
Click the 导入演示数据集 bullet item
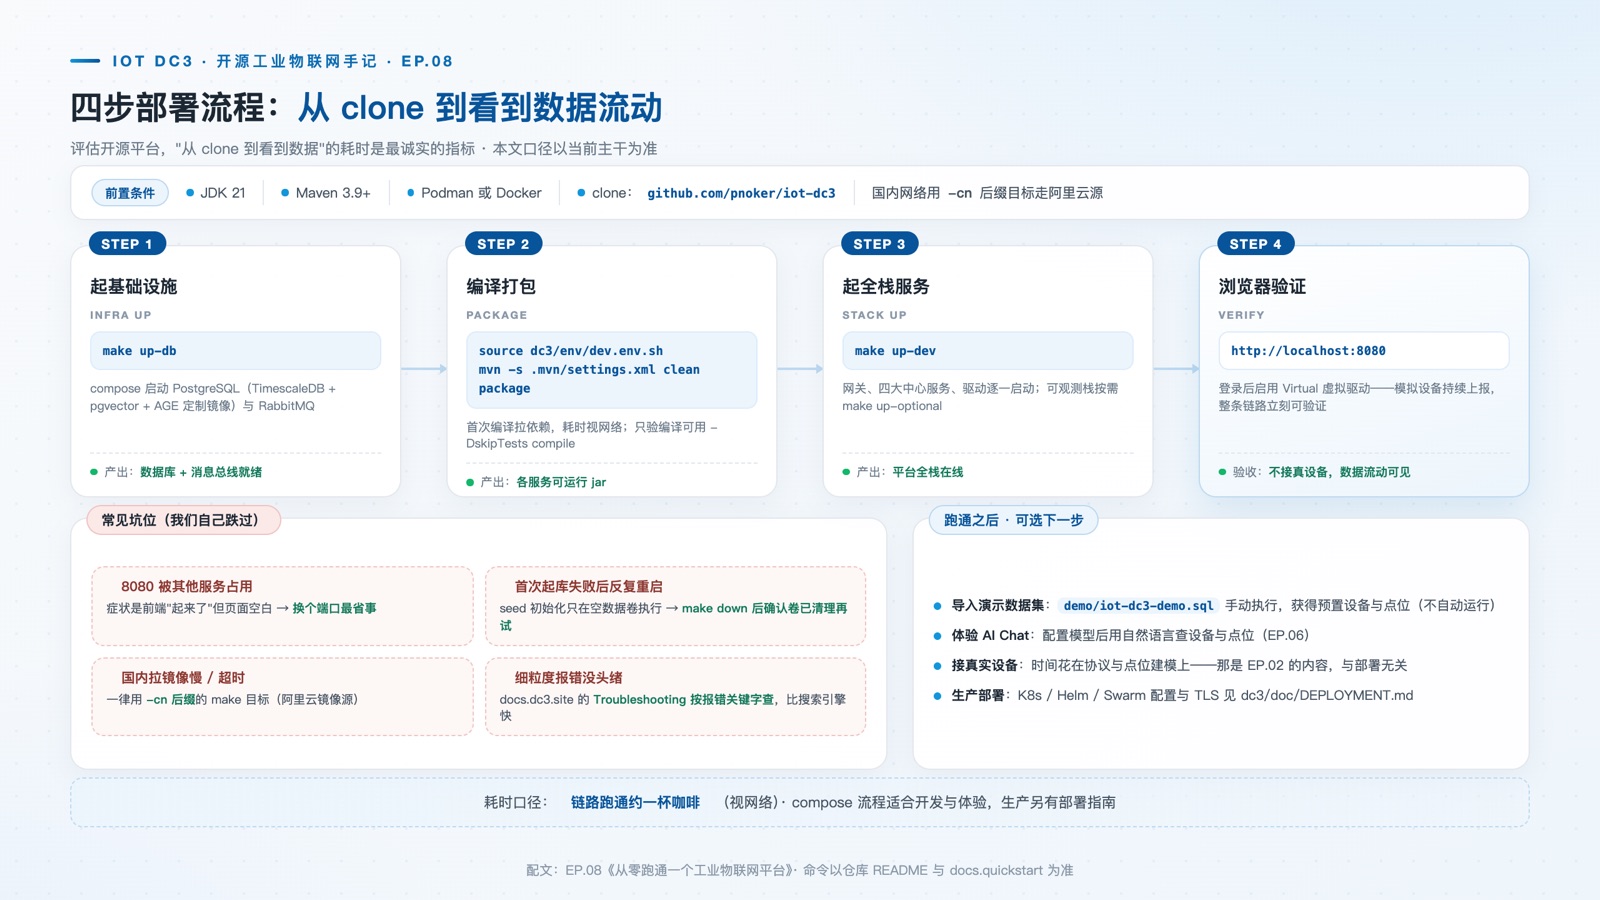(x=1214, y=605)
